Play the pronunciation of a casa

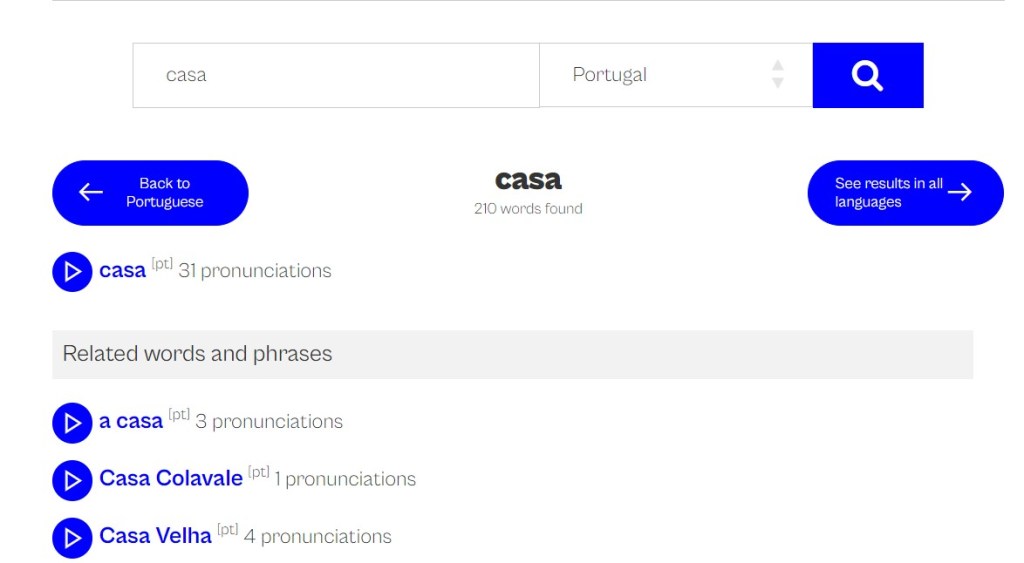(72, 423)
